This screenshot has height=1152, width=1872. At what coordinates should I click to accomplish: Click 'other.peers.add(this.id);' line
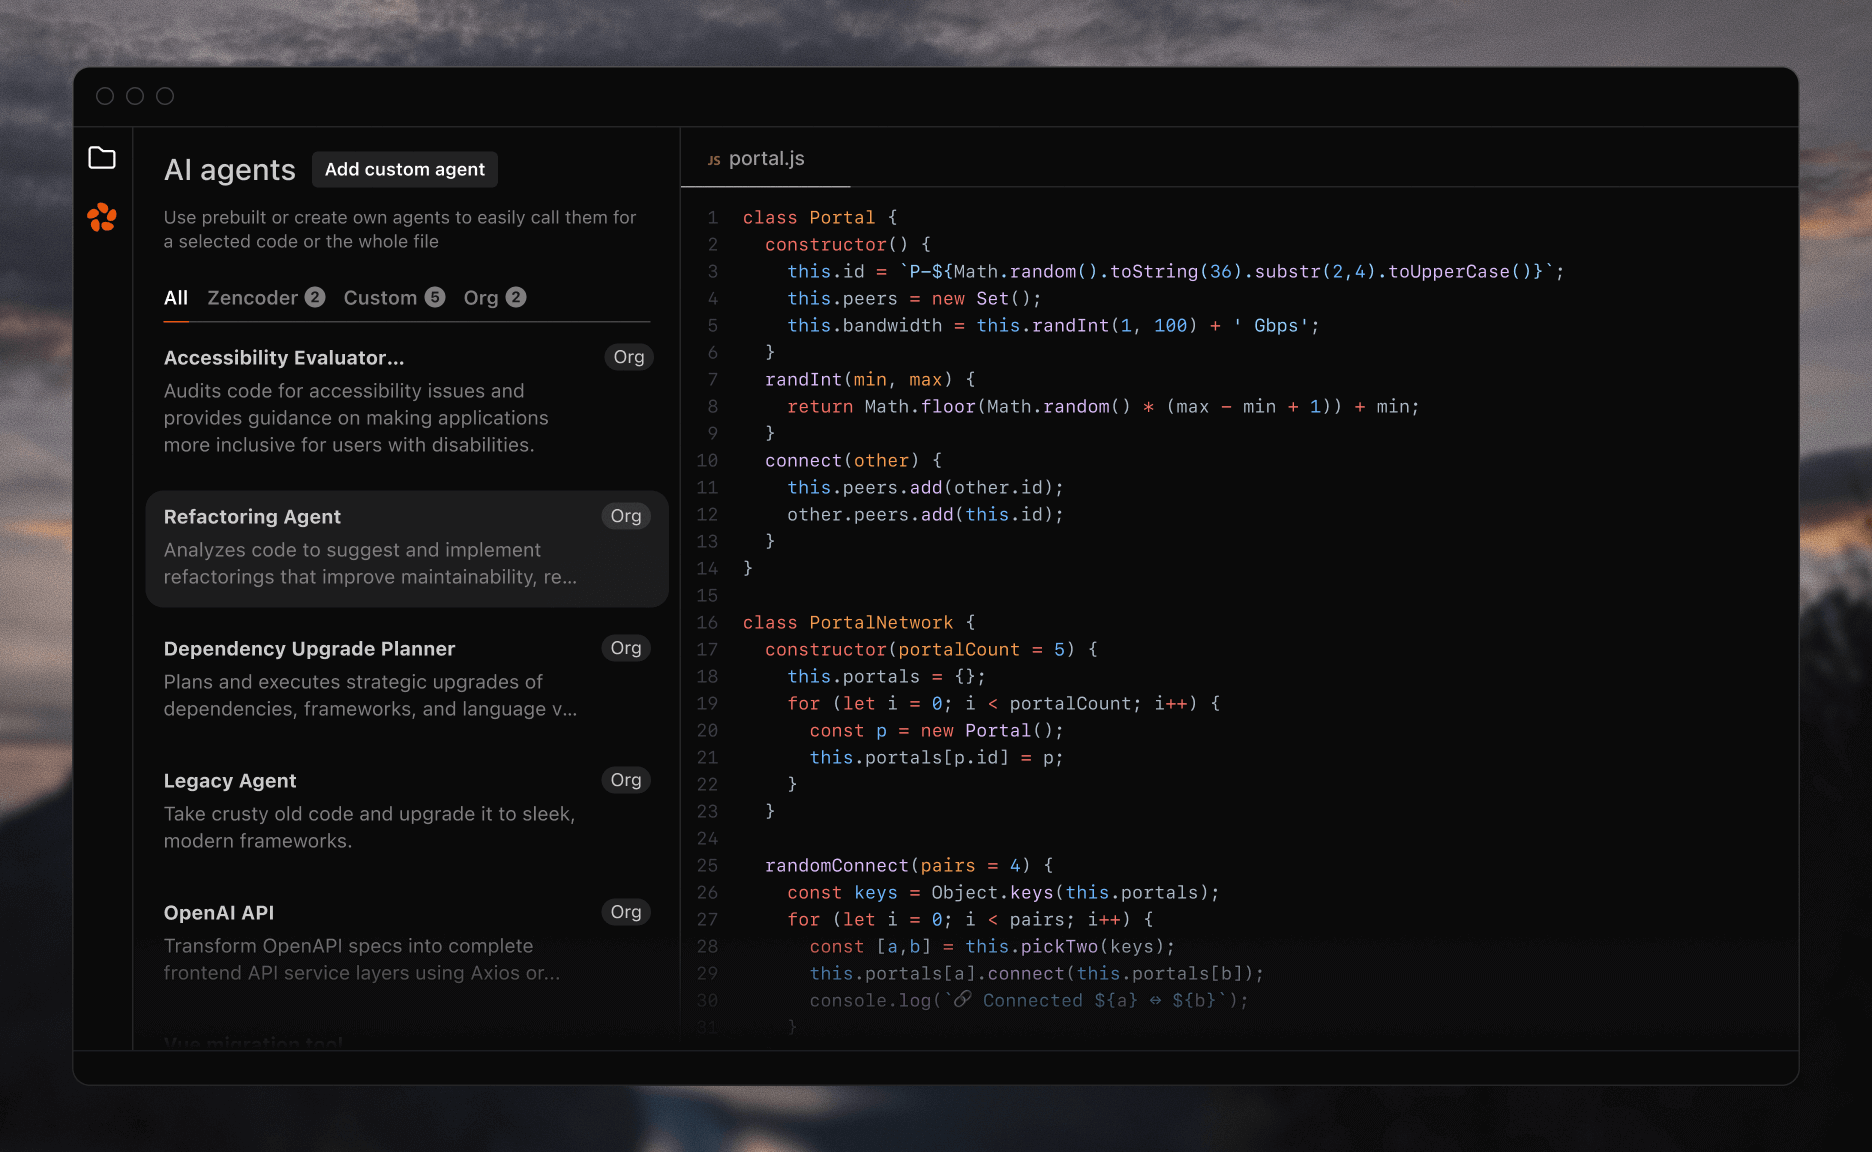point(925,515)
